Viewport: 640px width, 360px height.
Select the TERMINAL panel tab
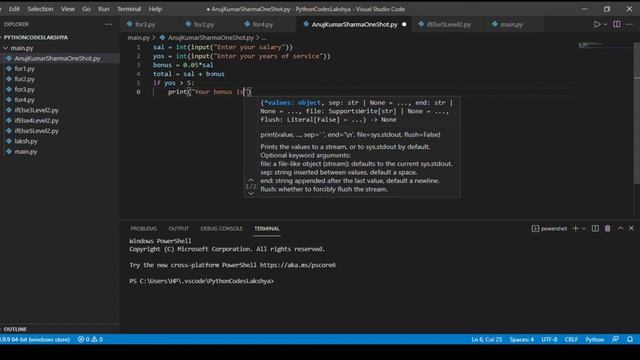[267, 229]
